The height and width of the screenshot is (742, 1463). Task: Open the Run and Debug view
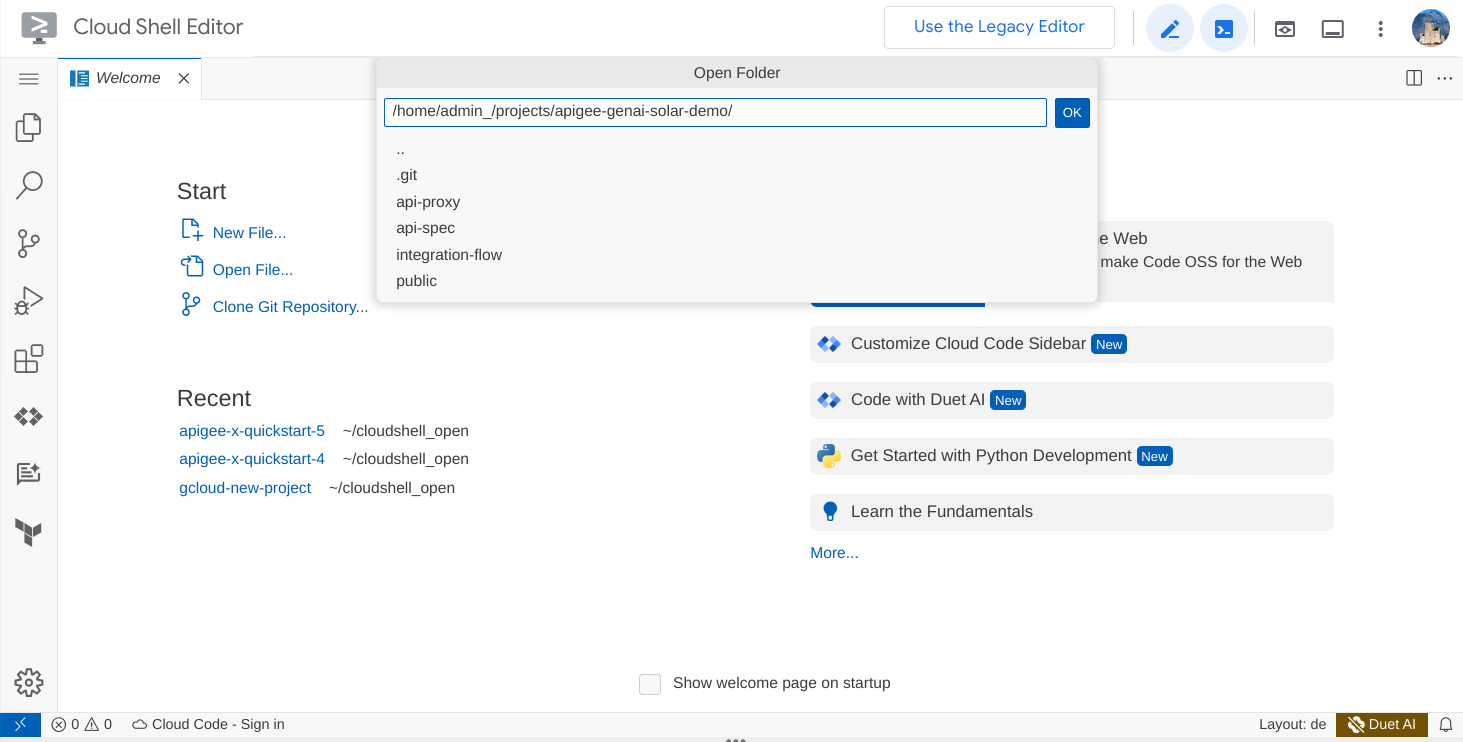click(29, 301)
